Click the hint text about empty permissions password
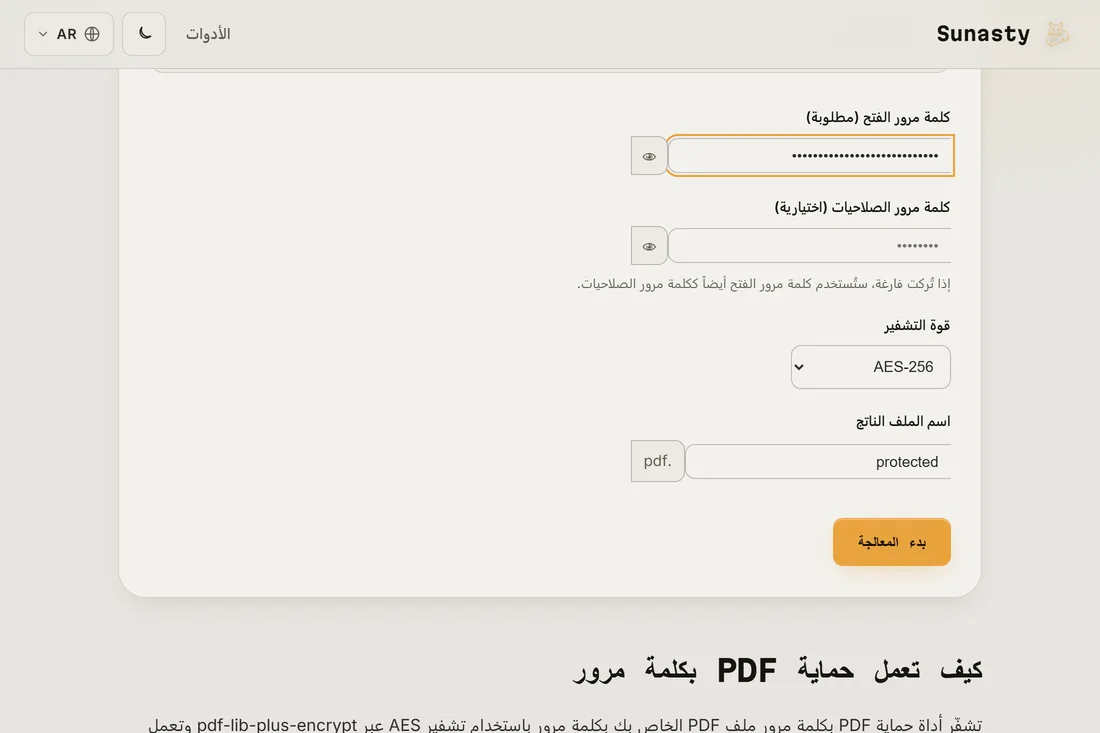This screenshot has height=733, width=1100. coord(763,283)
